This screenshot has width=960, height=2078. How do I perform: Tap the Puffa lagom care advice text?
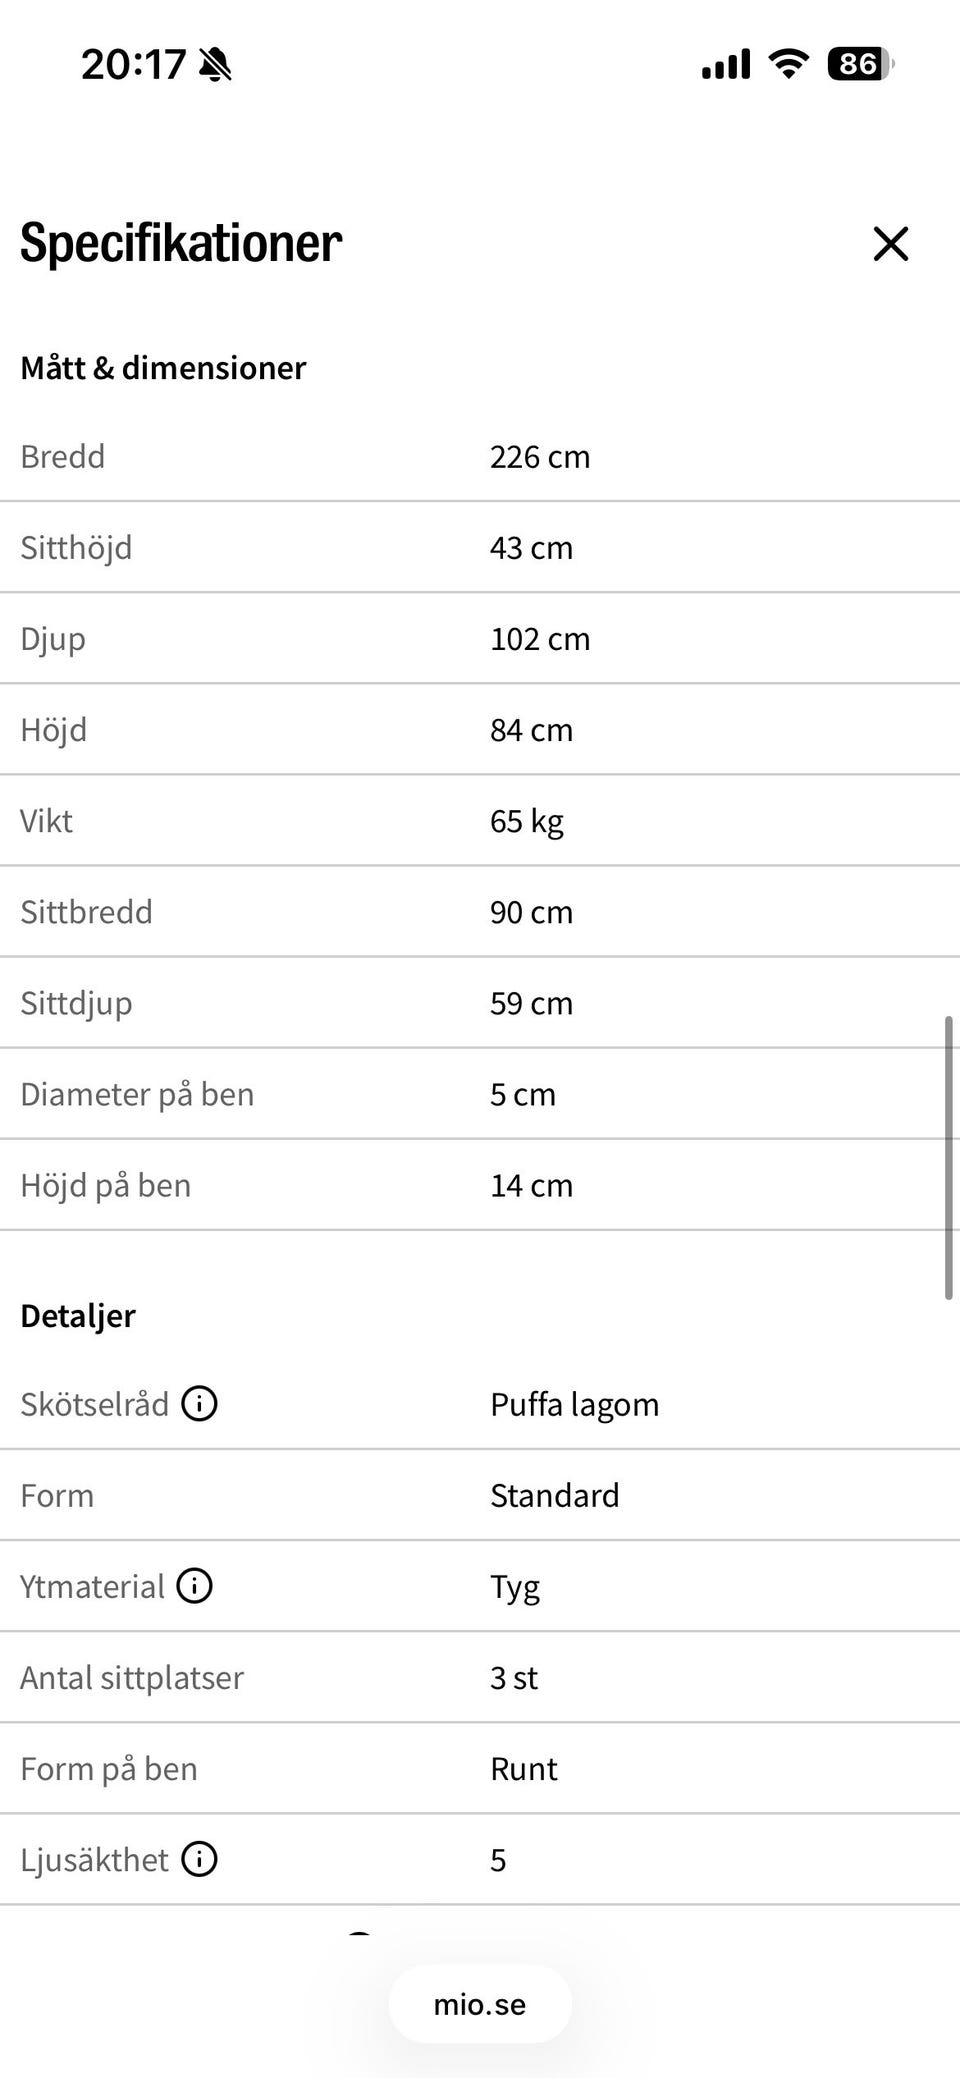pos(574,1405)
